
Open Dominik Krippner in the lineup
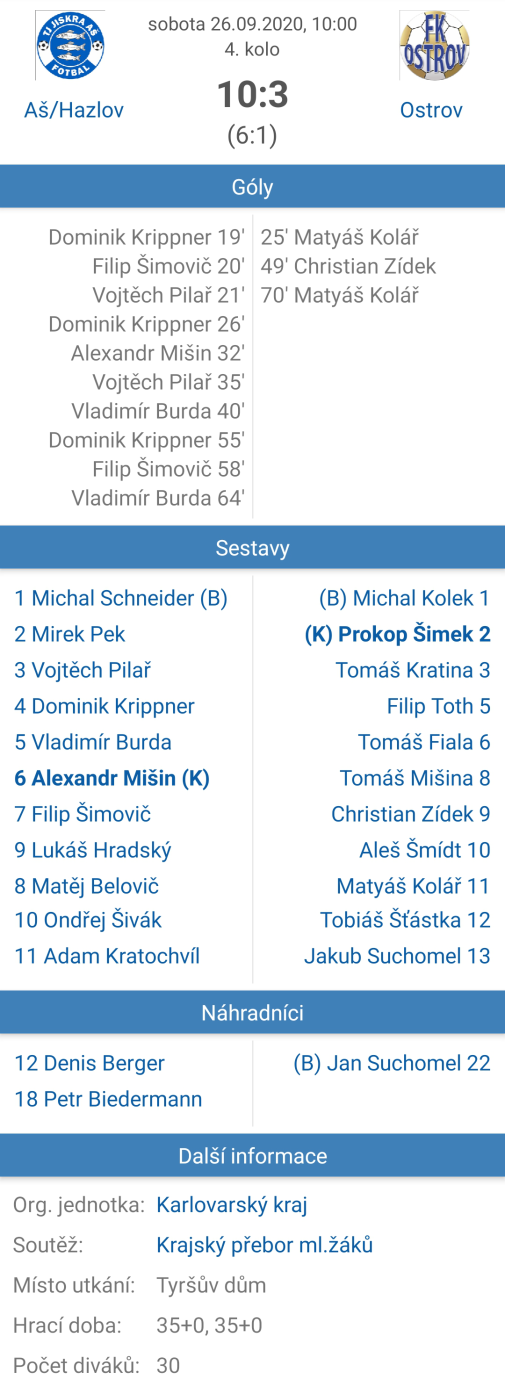[104, 706]
